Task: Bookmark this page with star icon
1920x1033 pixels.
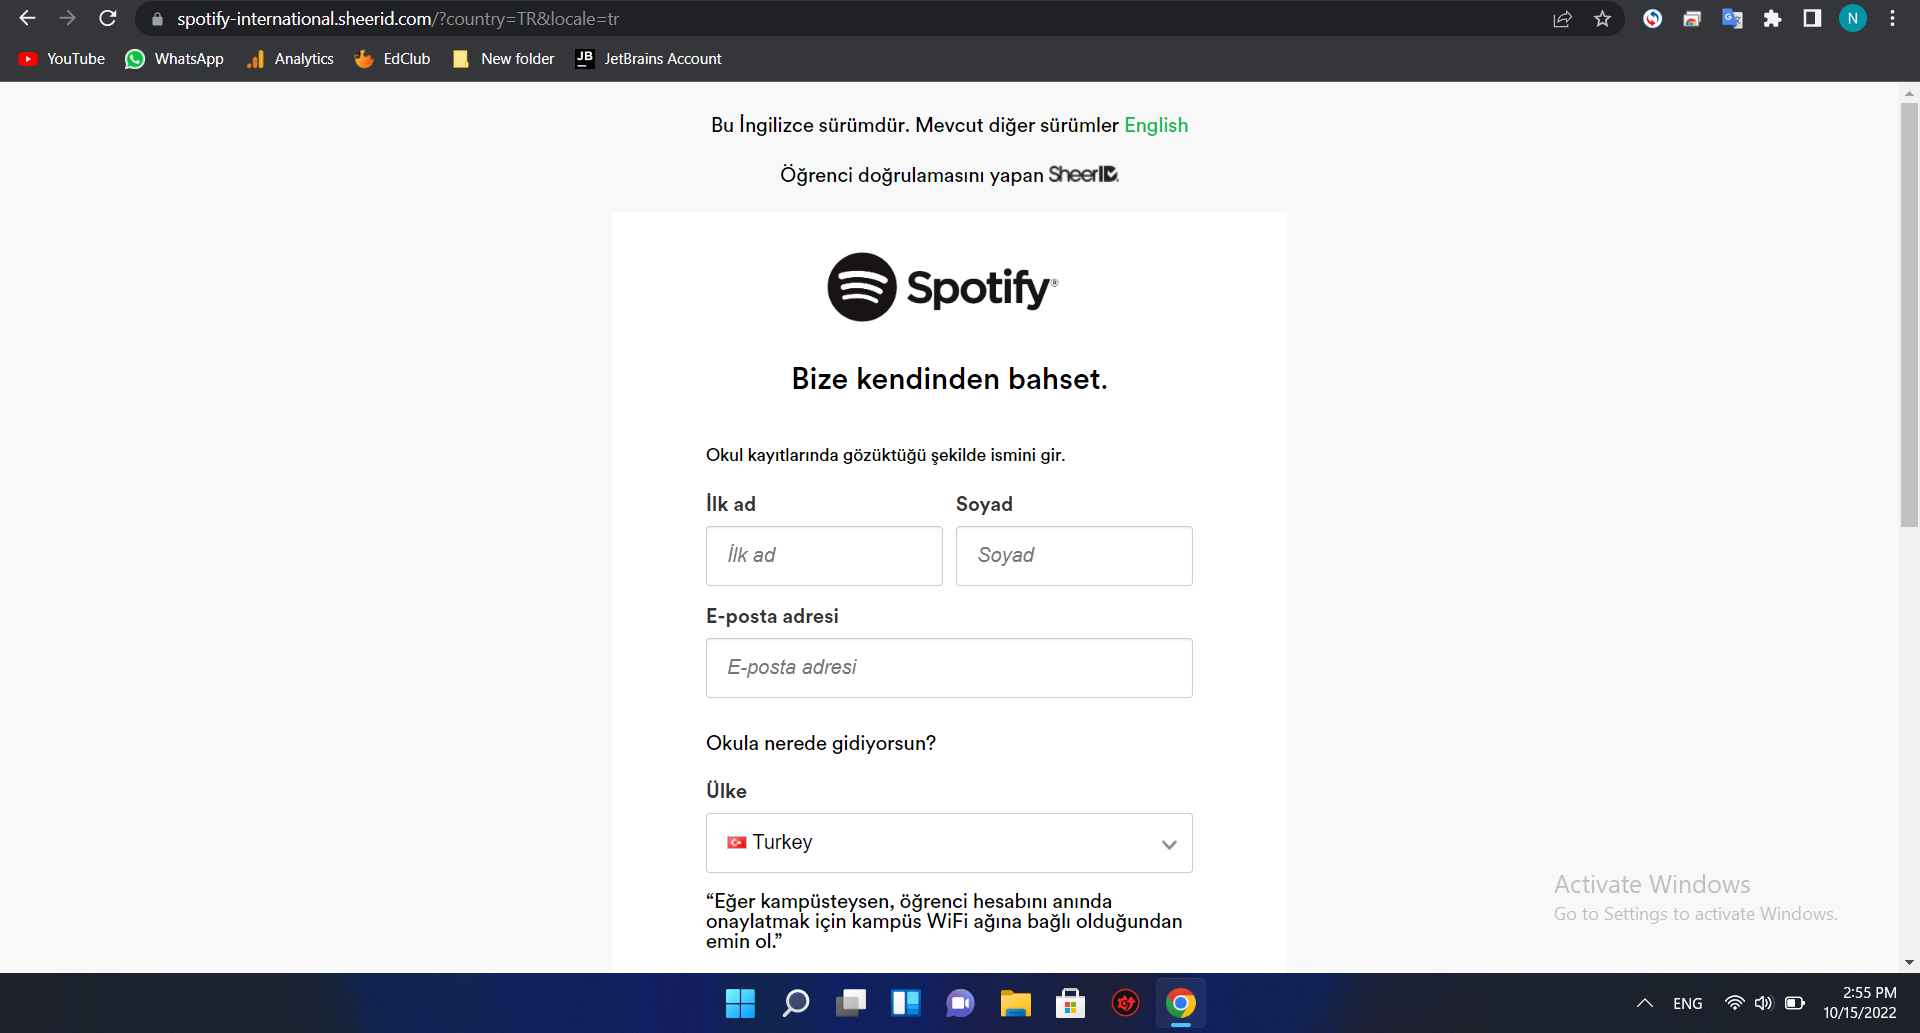Action: click(1602, 19)
